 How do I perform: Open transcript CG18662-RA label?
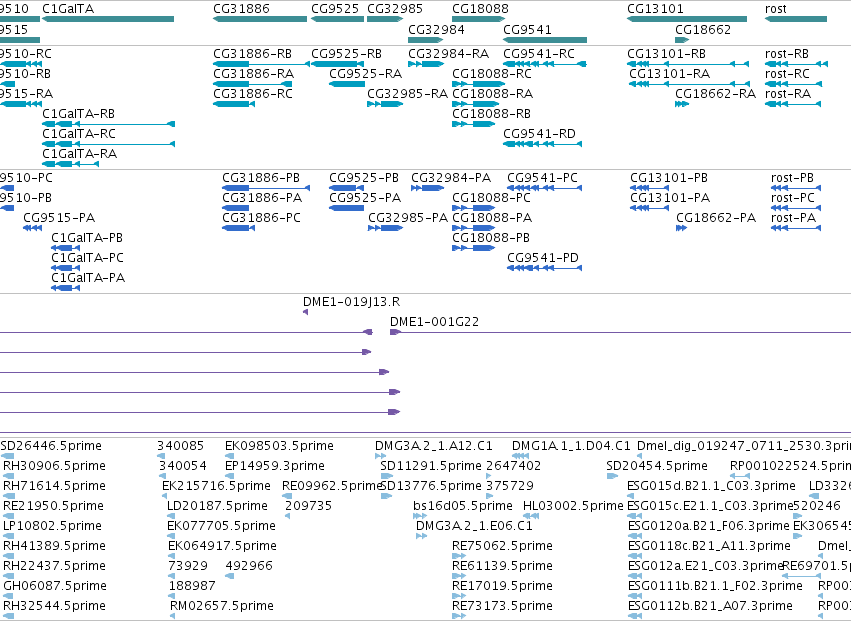[715, 94]
